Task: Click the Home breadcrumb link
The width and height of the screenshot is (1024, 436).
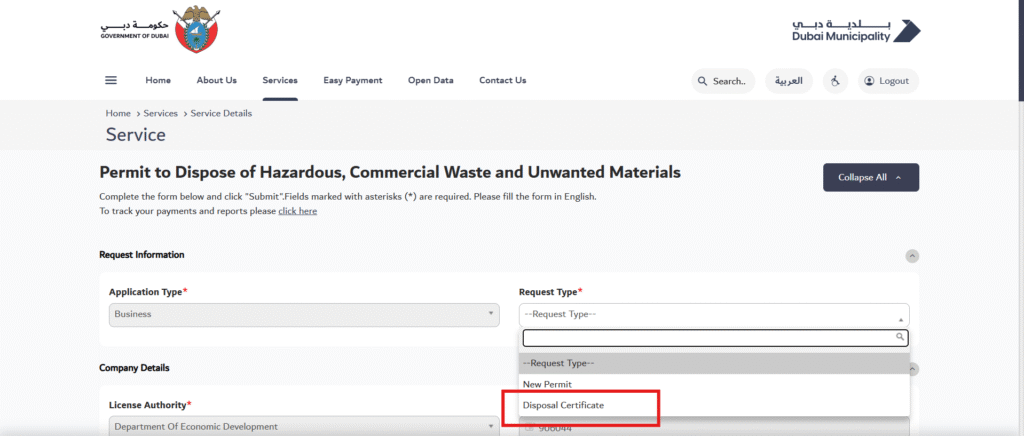Action: 118,113
